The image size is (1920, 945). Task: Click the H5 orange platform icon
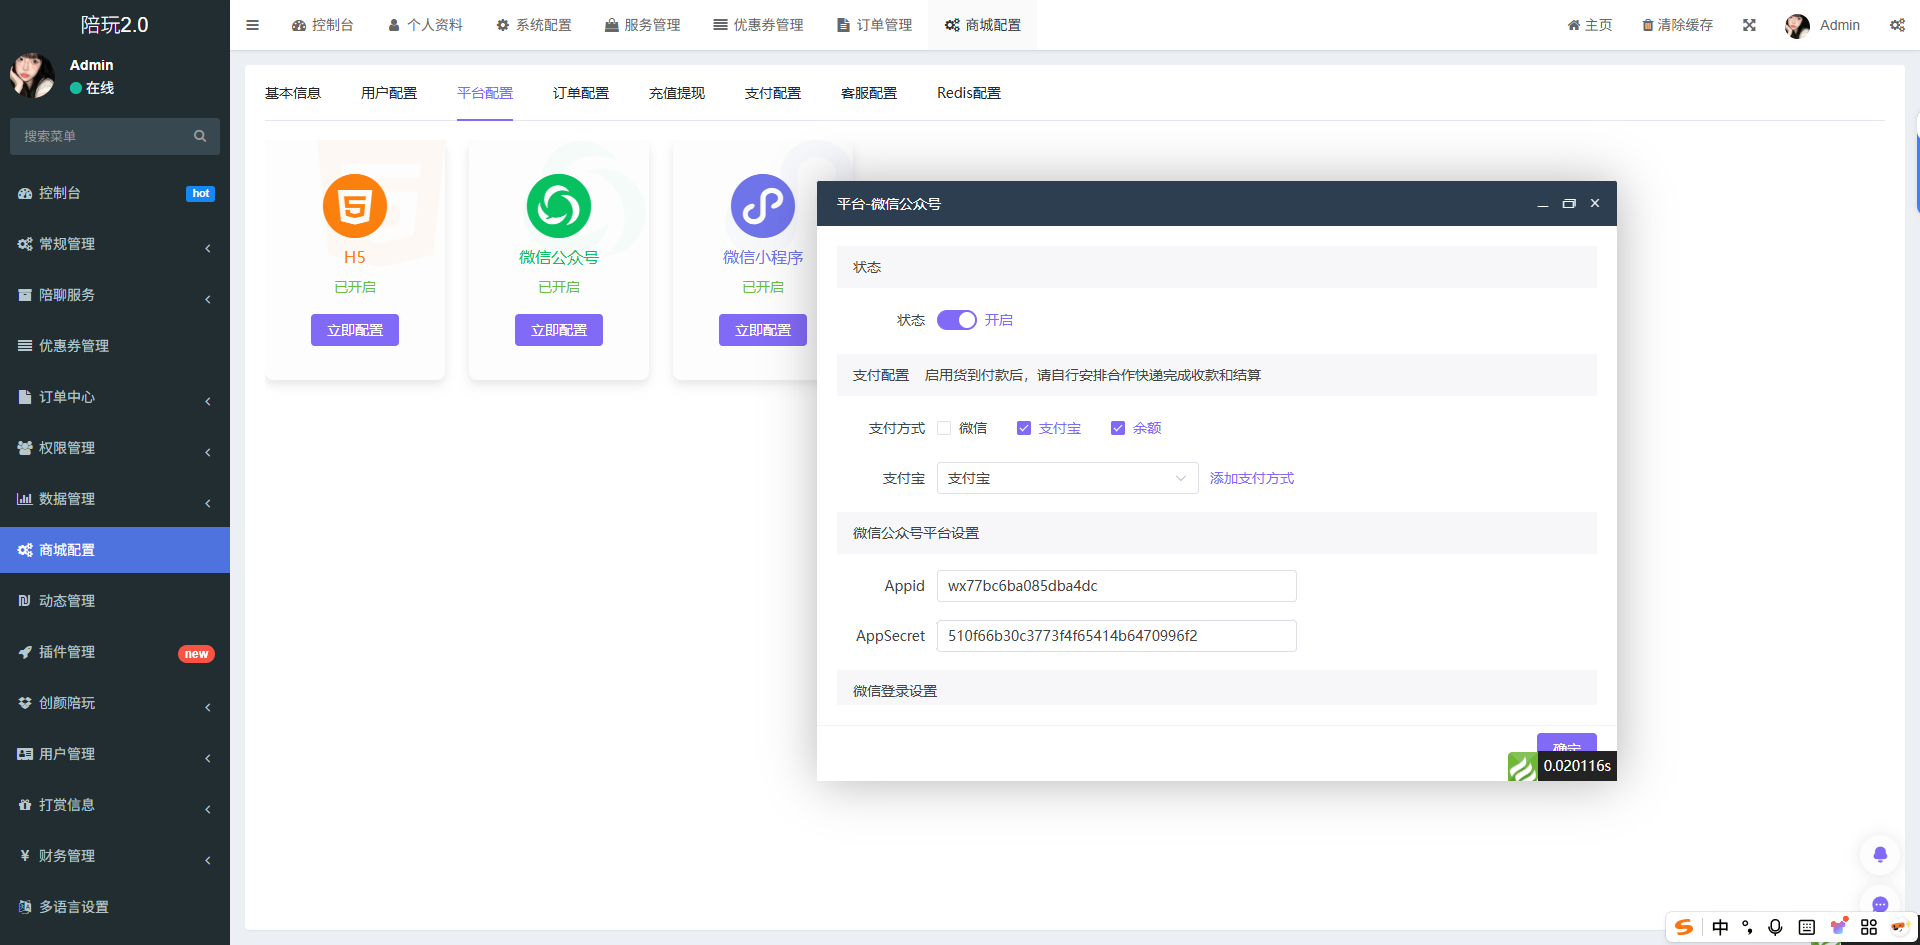click(x=355, y=206)
